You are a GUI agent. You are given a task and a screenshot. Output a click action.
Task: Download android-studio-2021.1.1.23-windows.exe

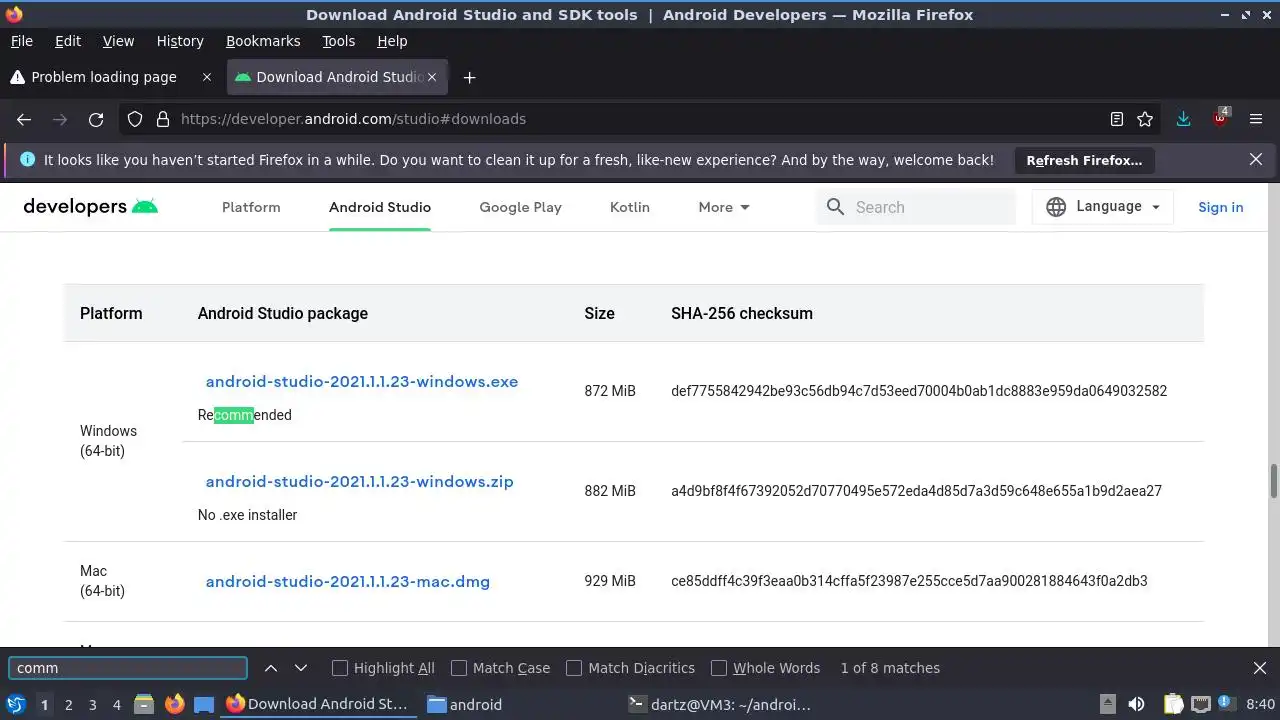pyautogui.click(x=362, y=381)
